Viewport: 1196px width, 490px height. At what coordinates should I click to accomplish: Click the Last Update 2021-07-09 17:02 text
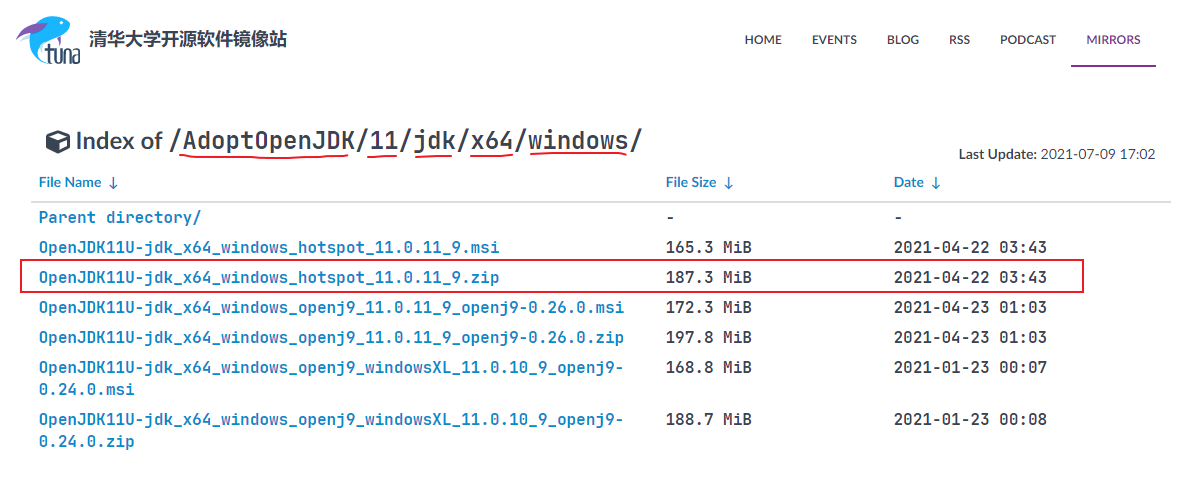1057,155
